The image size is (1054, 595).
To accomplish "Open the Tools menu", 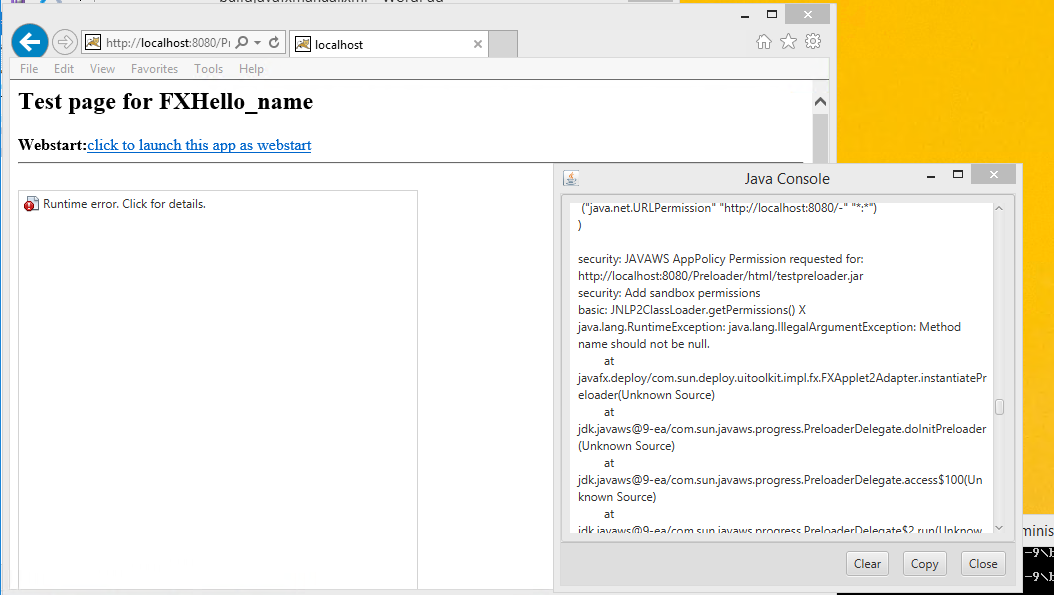I will coord(208,69).
